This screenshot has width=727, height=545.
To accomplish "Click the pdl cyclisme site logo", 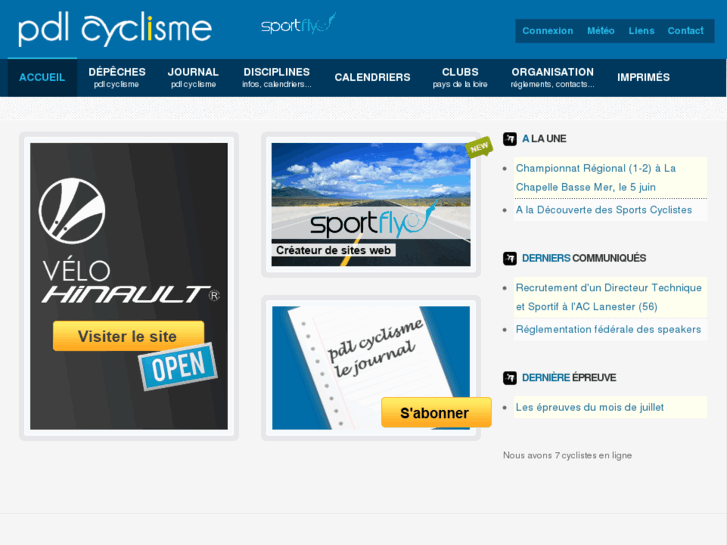I will tap(115, 29).
